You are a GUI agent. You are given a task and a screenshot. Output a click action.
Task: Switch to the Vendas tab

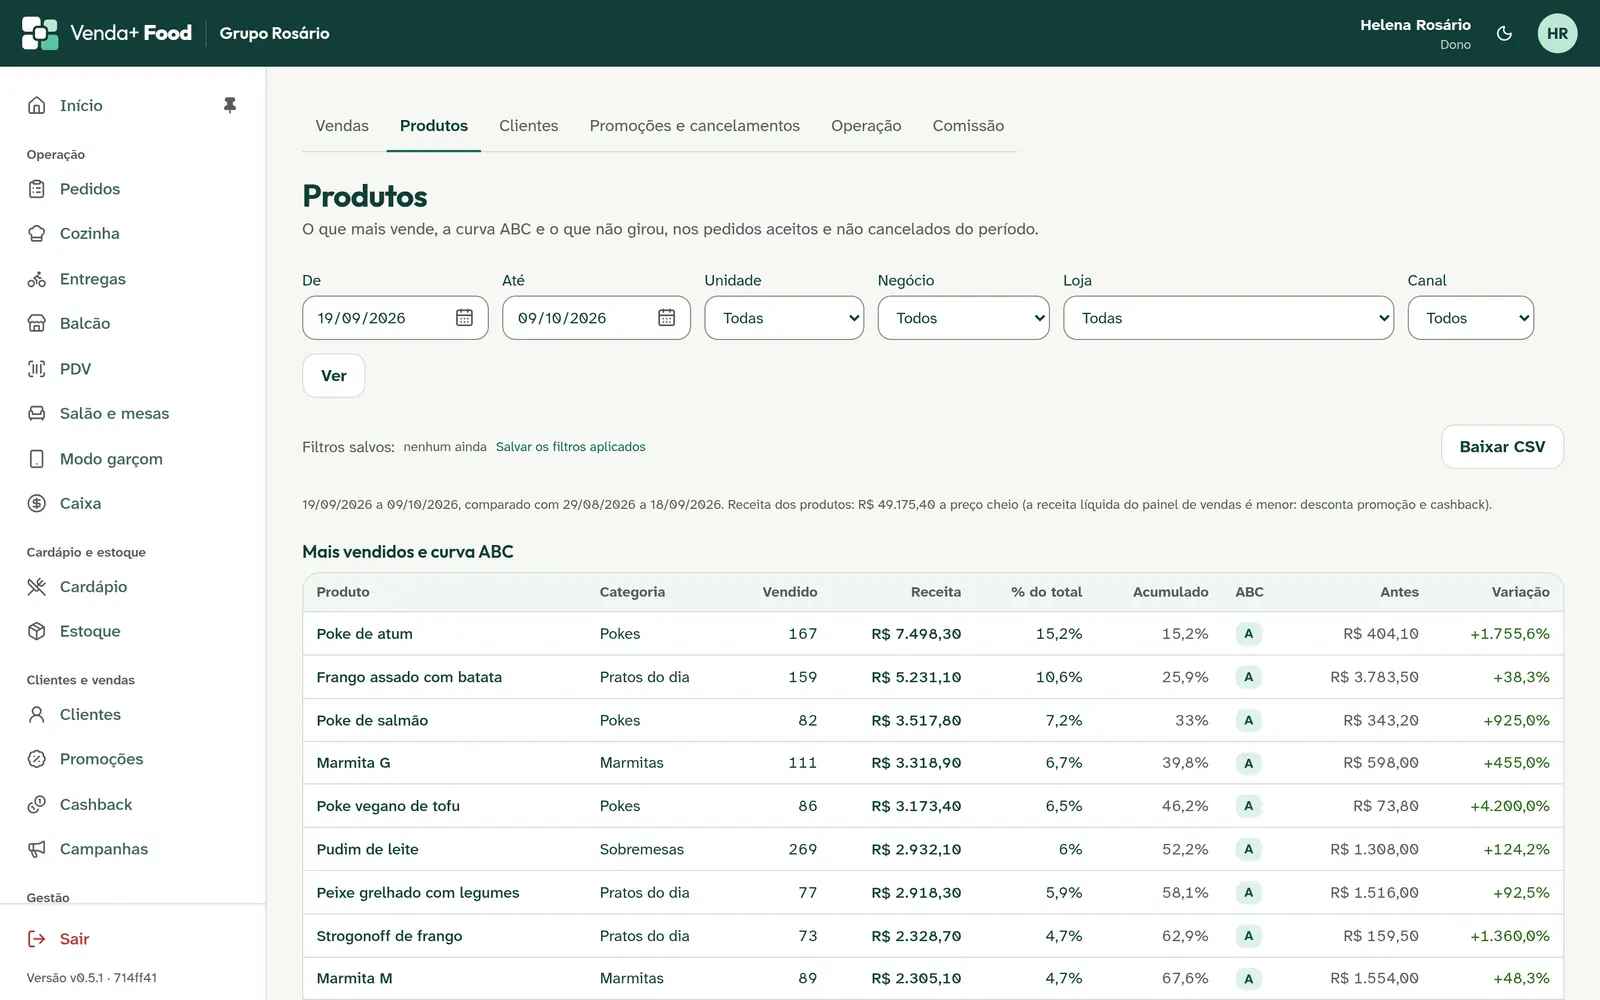tap(342, 126)
